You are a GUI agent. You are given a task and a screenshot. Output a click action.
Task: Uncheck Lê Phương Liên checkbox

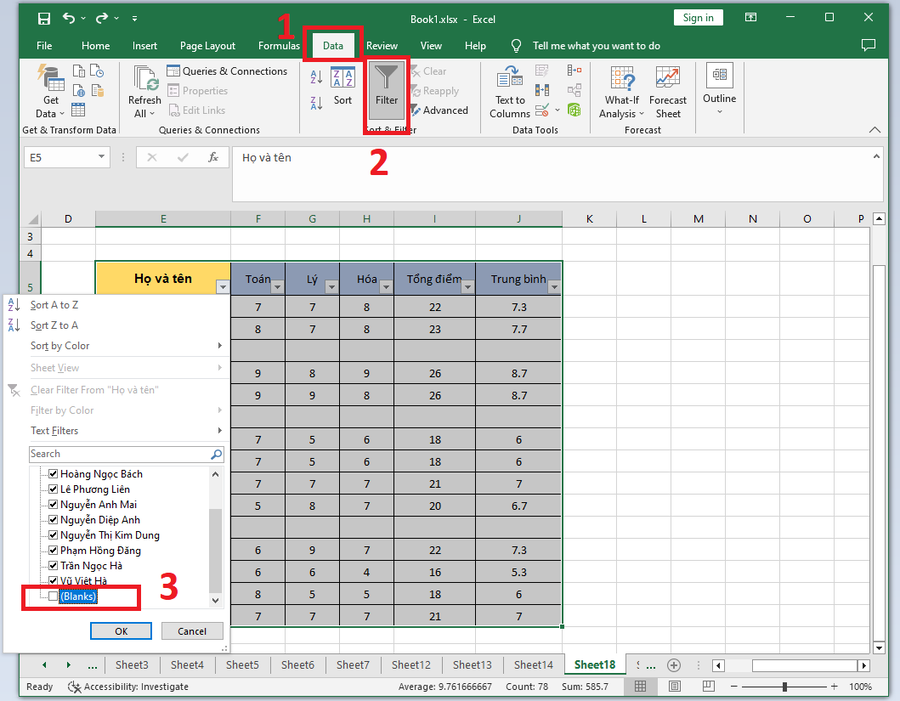pyautogui.click(x=53, y=489)
